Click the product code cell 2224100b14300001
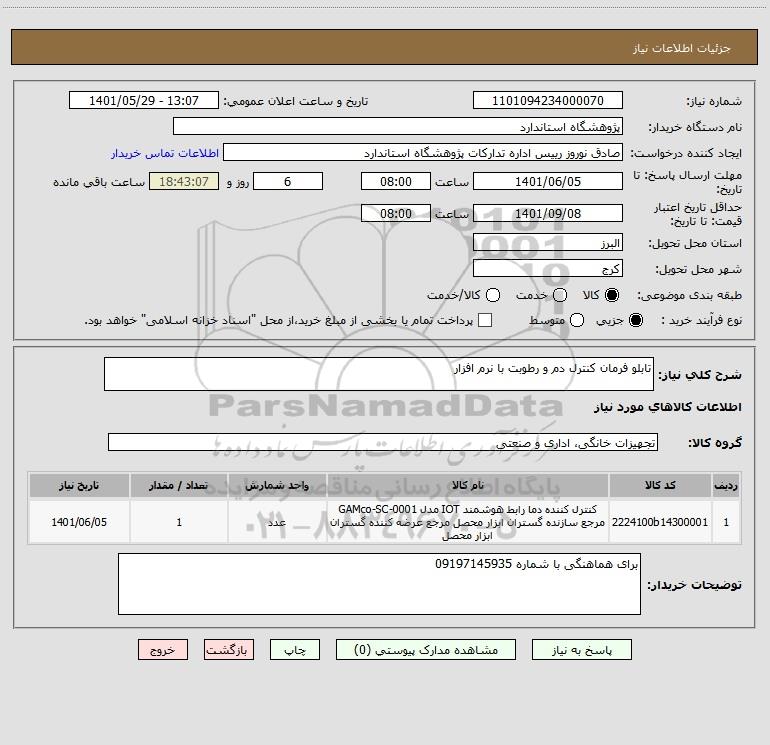Viewport: 770px width, 745px height. coord(660,522)
